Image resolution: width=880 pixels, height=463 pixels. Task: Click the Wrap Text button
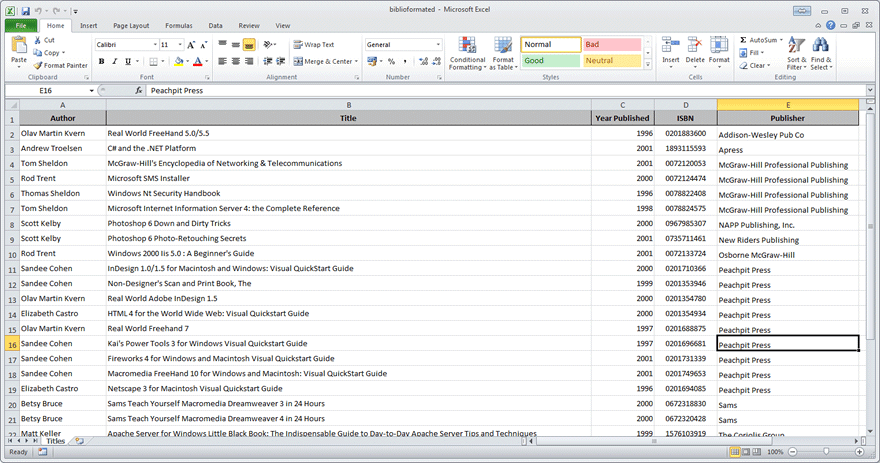pos(314,44)
